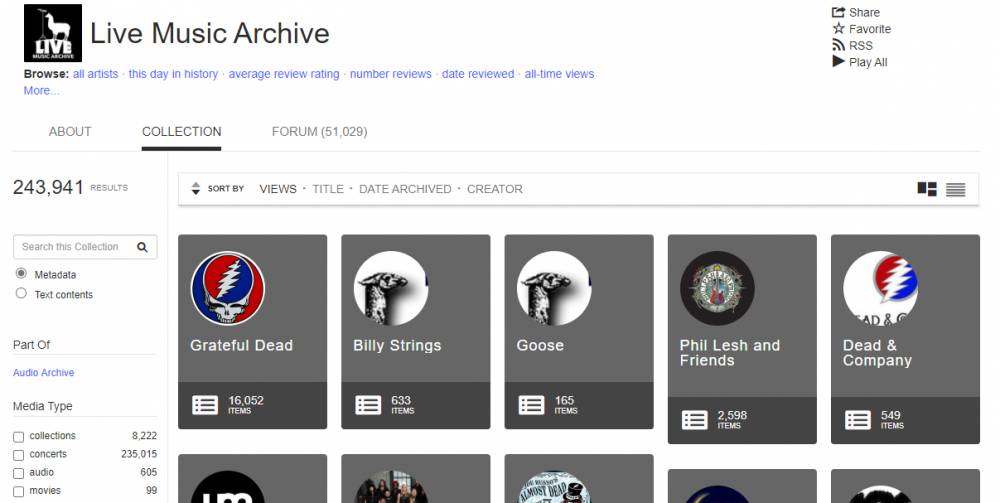Browse by number reviews link

391,74
